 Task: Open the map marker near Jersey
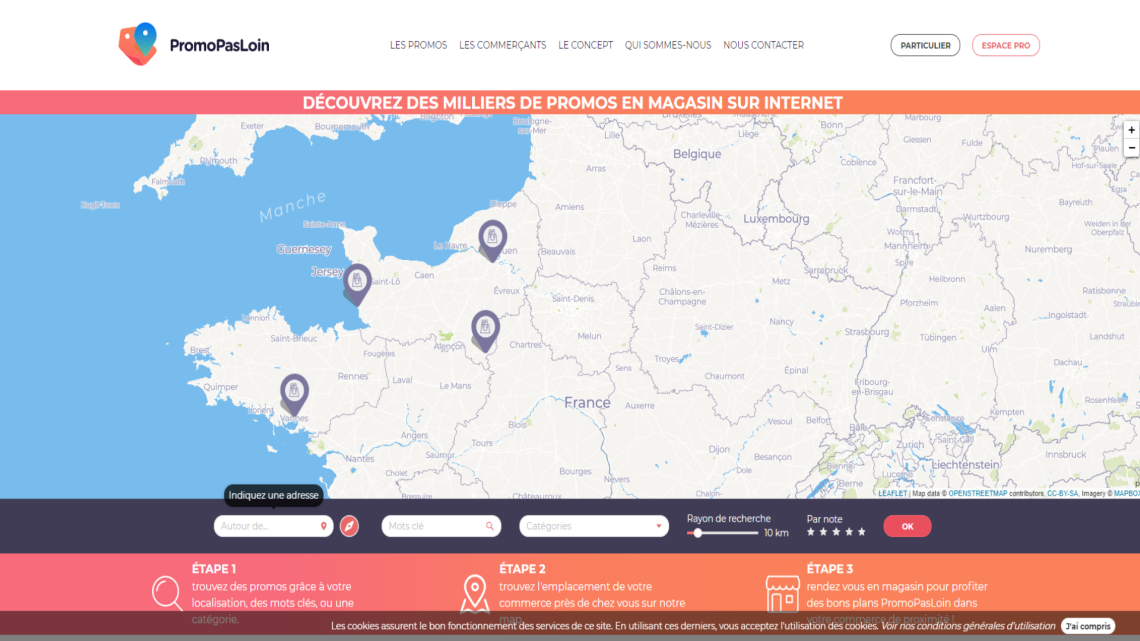(356, 283)
